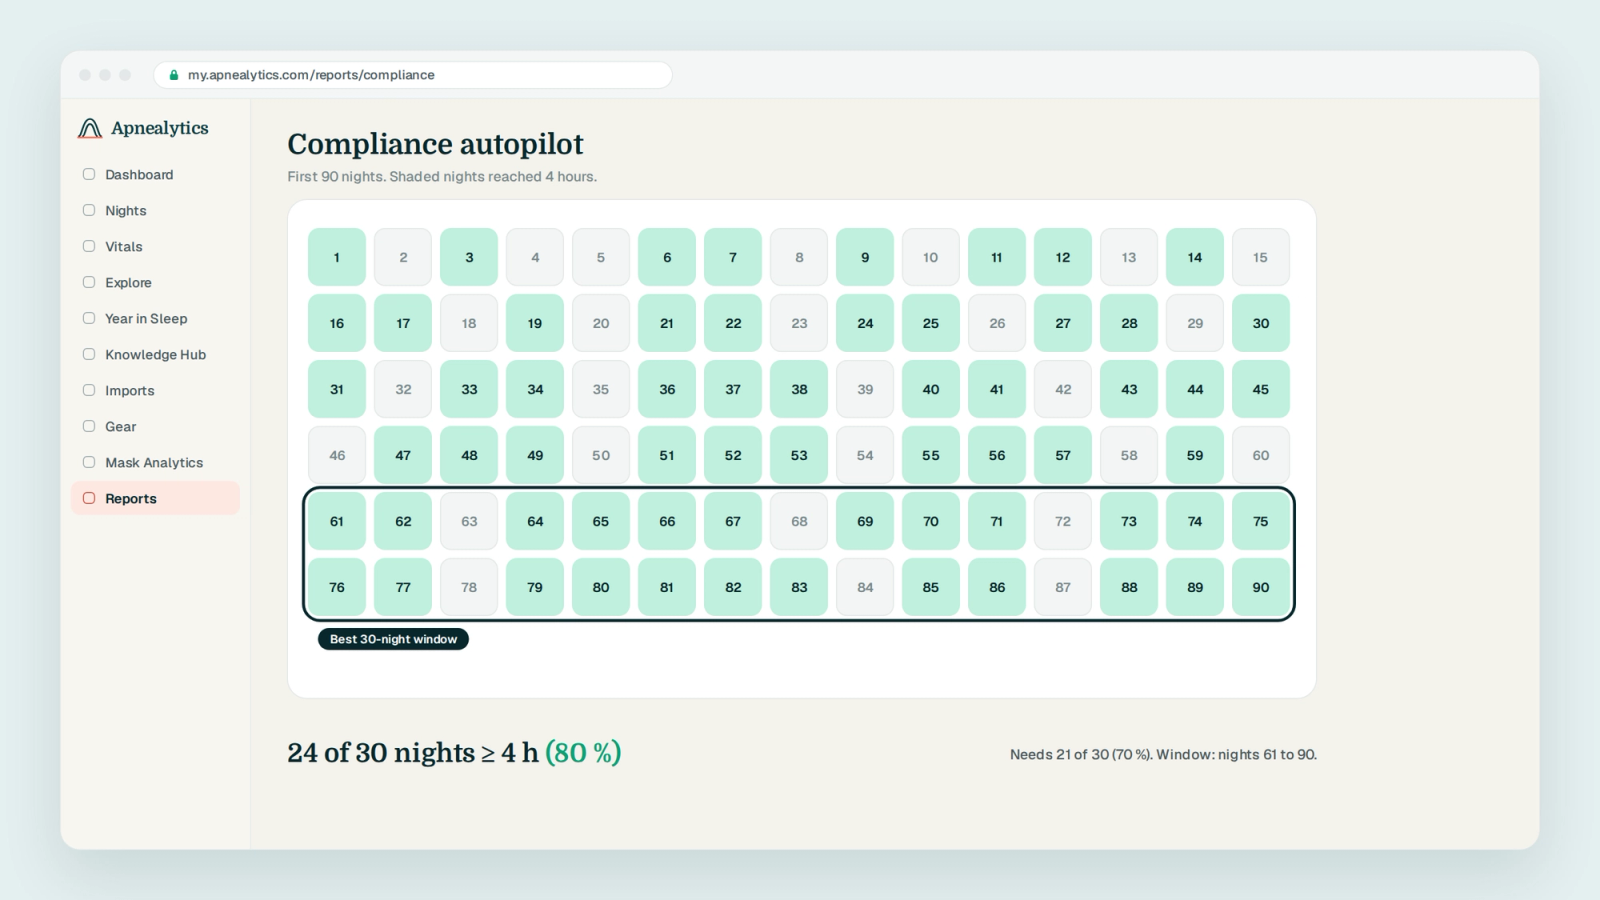Screen dimensions: 1600x900
Task: Click the Gear sidebar icon
Action: click(89, 426)
